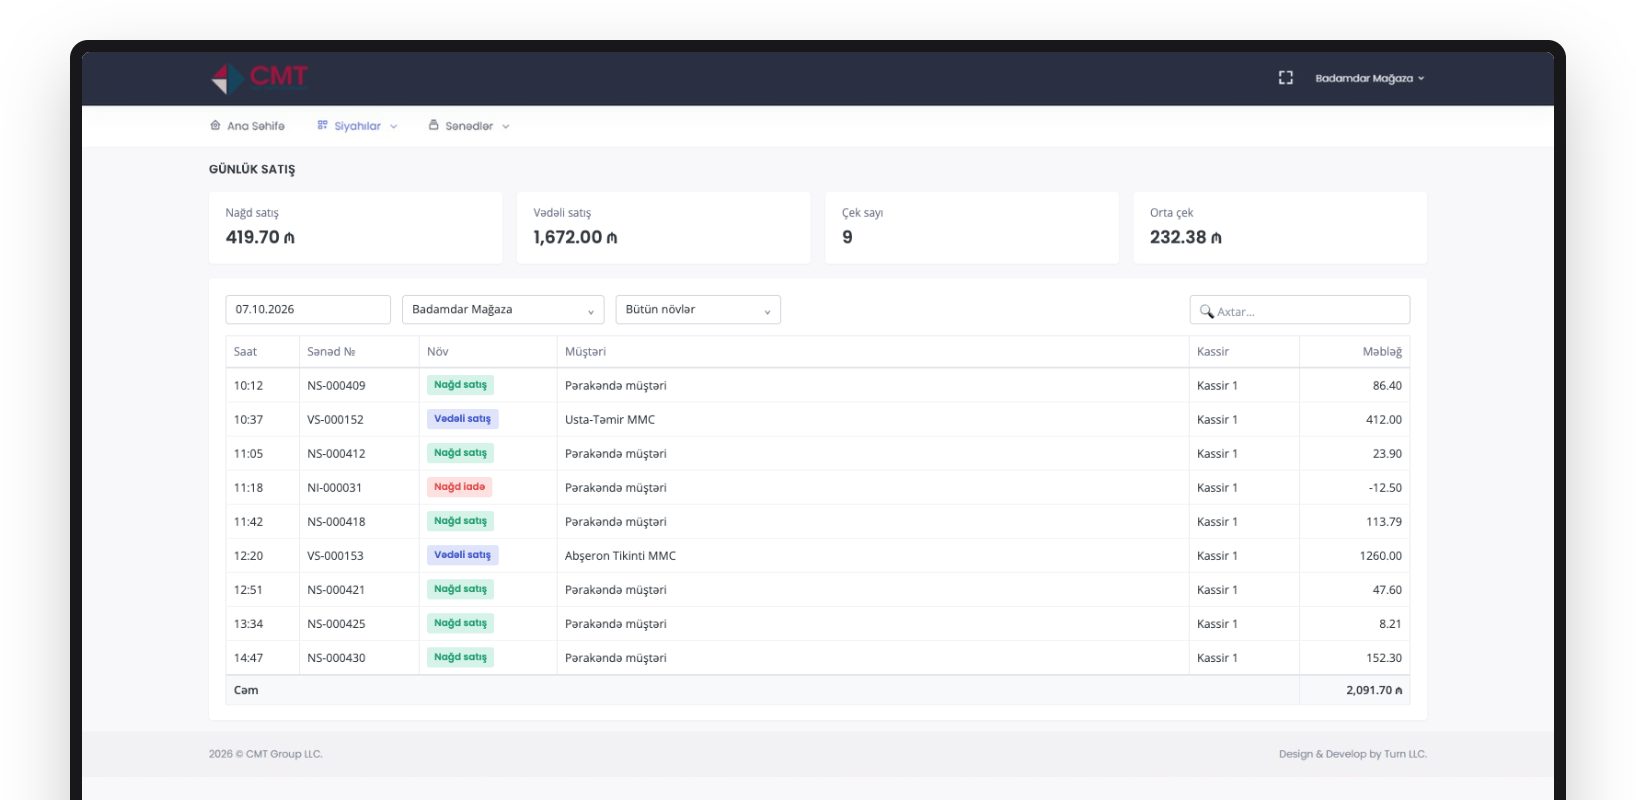Open the Siyahılar menu
Image resolution: width=1636 pixels, height=800 pixels.
coord(357,126)
